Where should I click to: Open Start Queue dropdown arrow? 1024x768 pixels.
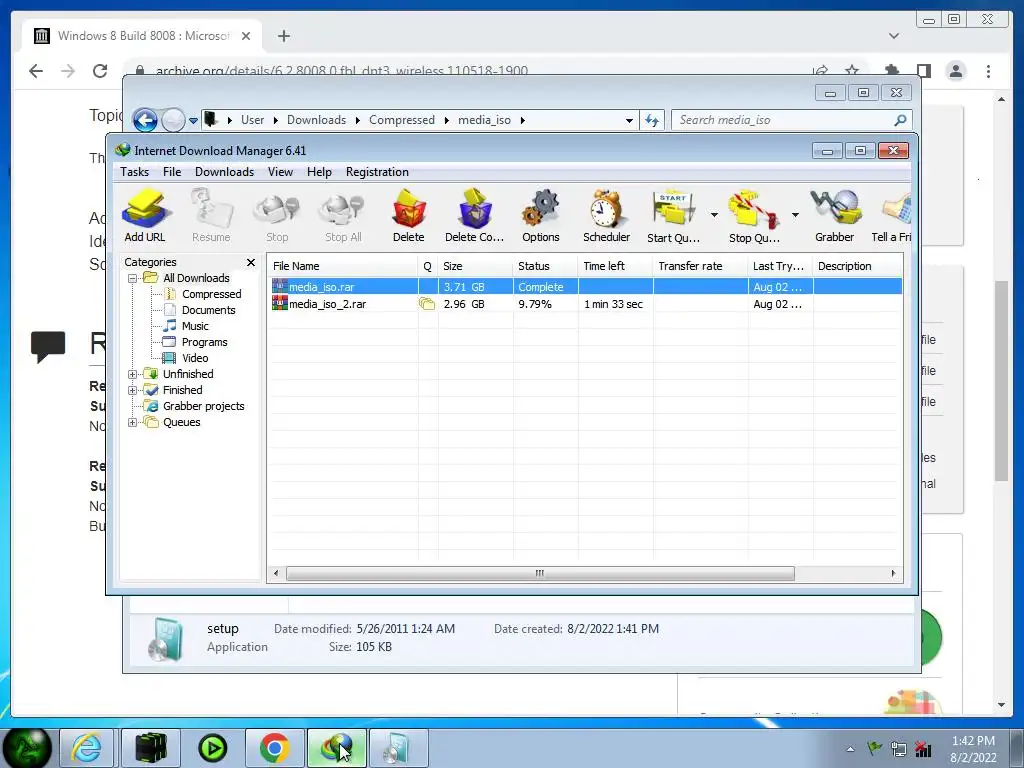pos(714,215)
